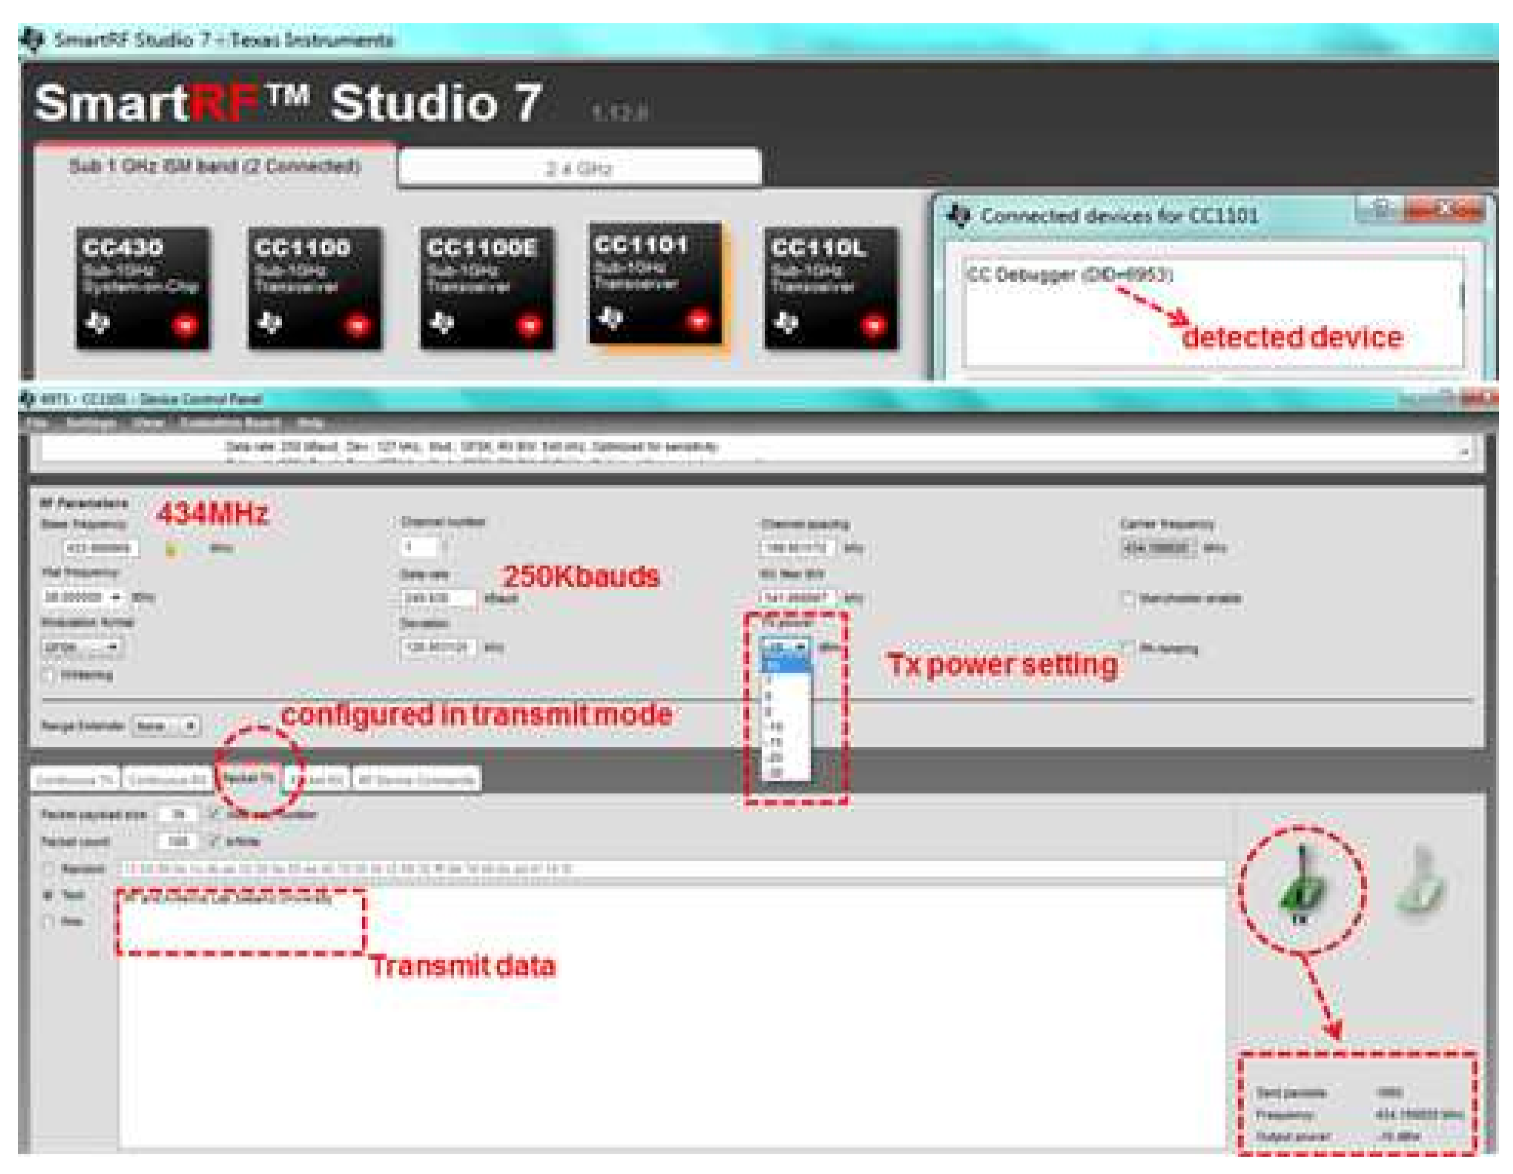Click SmartRF Studio 7 title bar logo
The width and height of the screenshot is (1513, 1174).
(33, 40)
